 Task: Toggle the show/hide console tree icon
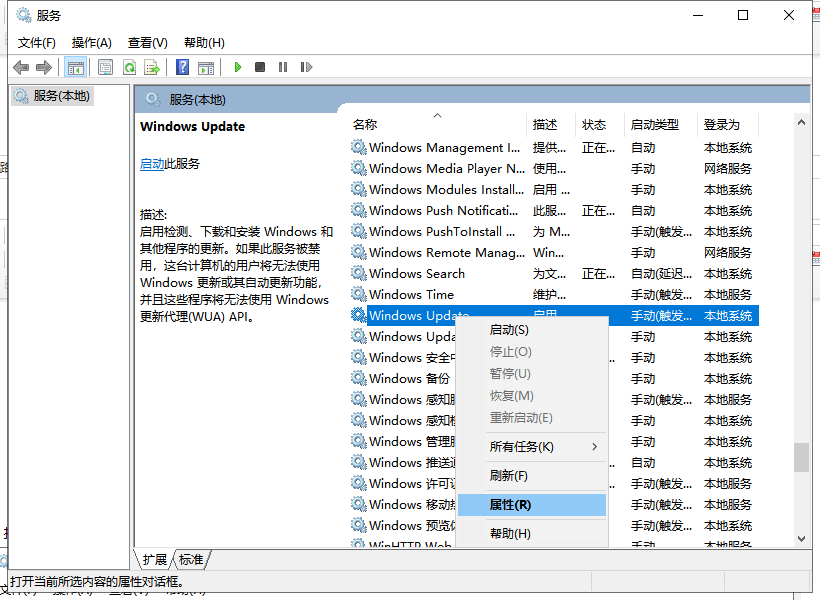[x=75, y=67]
